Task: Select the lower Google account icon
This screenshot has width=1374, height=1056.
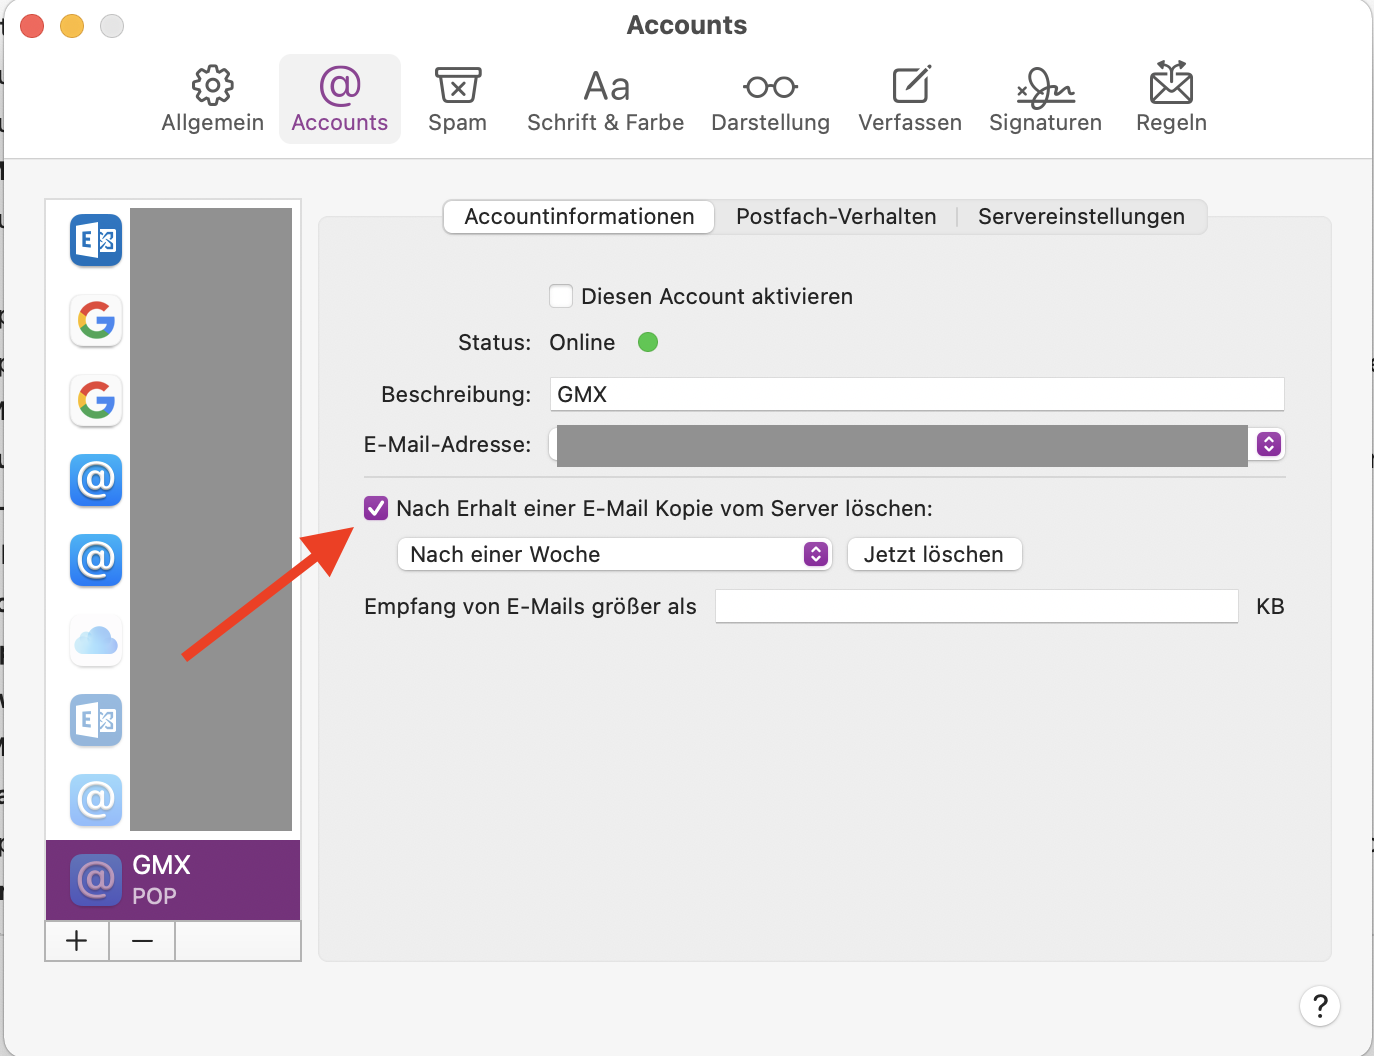Action: (96, 400)
